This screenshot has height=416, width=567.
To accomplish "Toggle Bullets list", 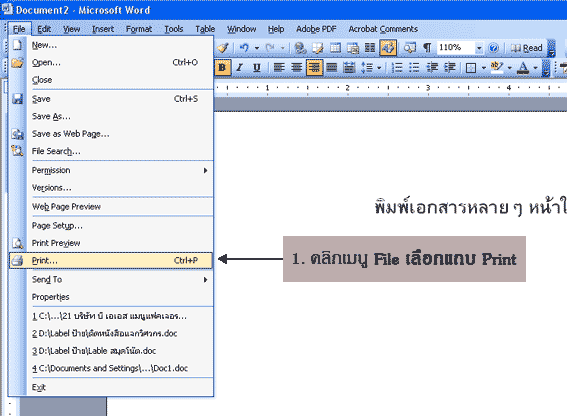I will [x=414, y=67].
